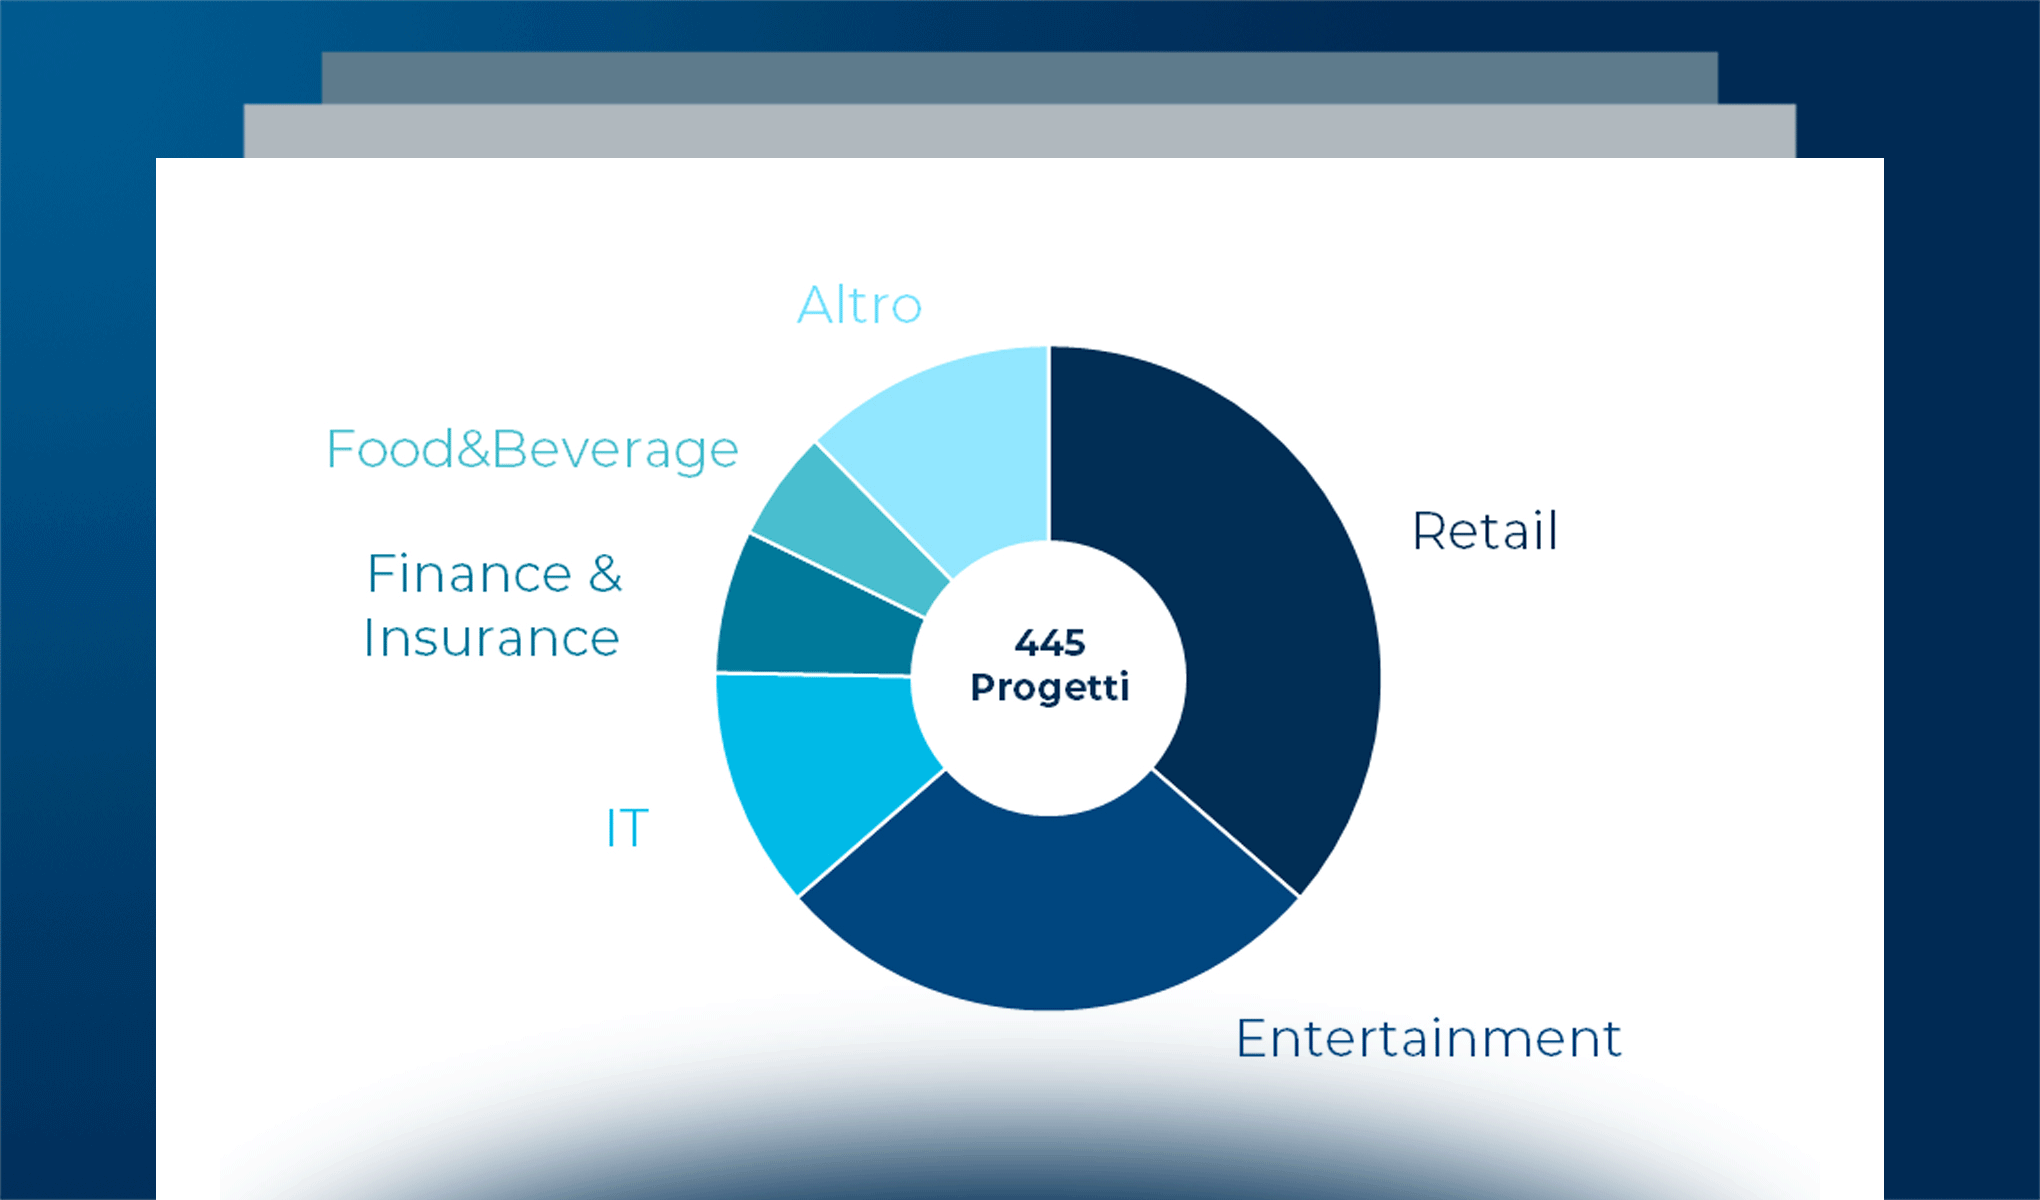Select the Food&Beverage label
2040x1200 pixels.
coord(532,449)
